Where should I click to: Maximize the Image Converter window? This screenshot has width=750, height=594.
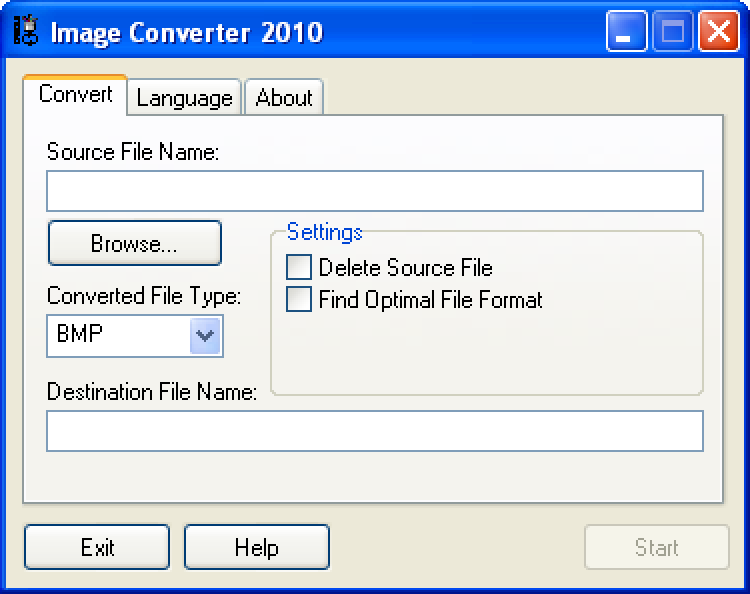(673, 33)
